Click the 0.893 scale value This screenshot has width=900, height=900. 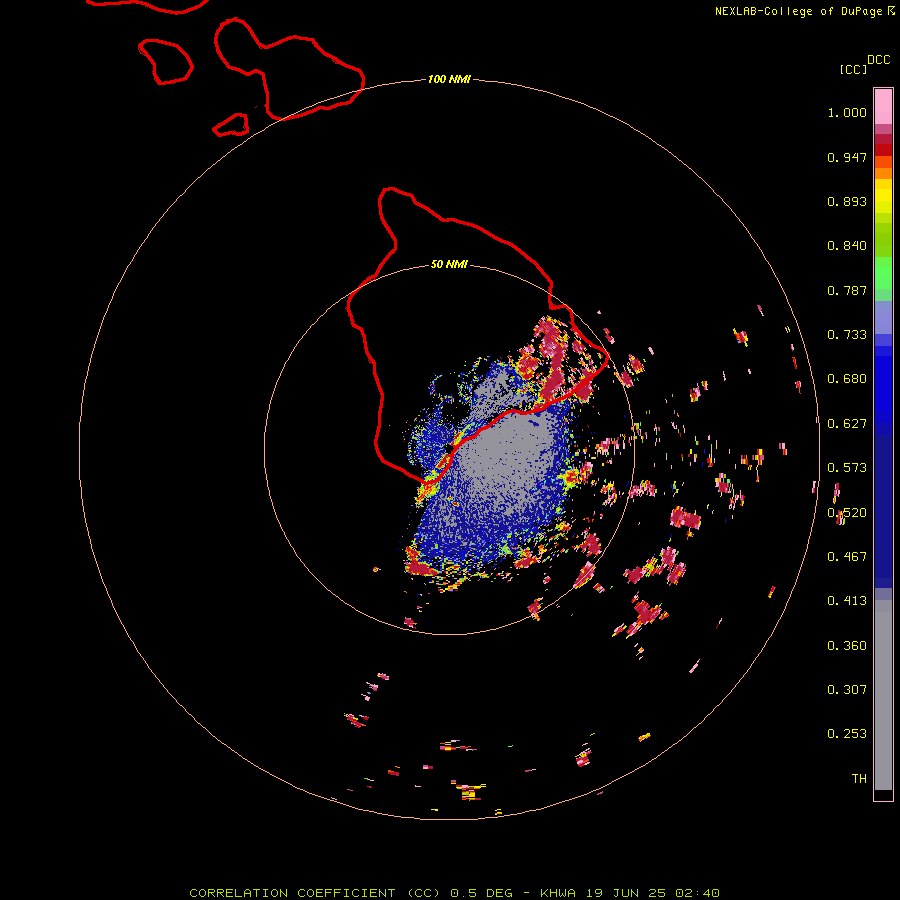847,201
